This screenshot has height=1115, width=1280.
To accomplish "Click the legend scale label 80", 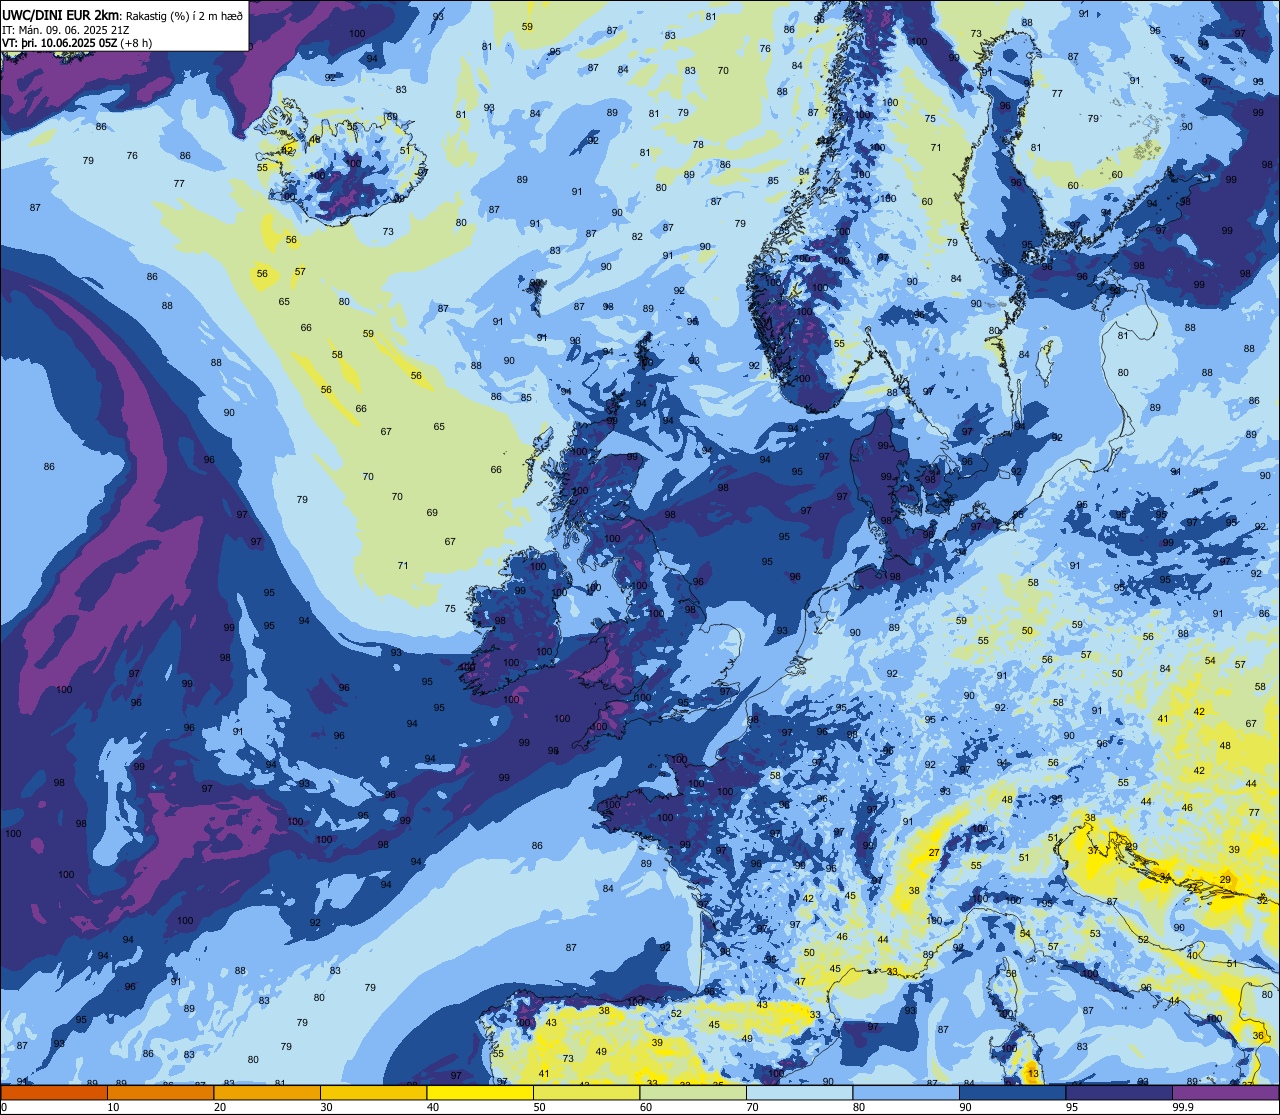I will pos(858,1107).
